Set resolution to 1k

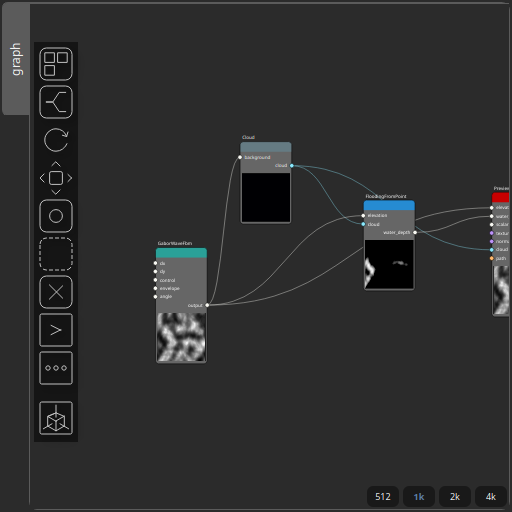point(419,497)
